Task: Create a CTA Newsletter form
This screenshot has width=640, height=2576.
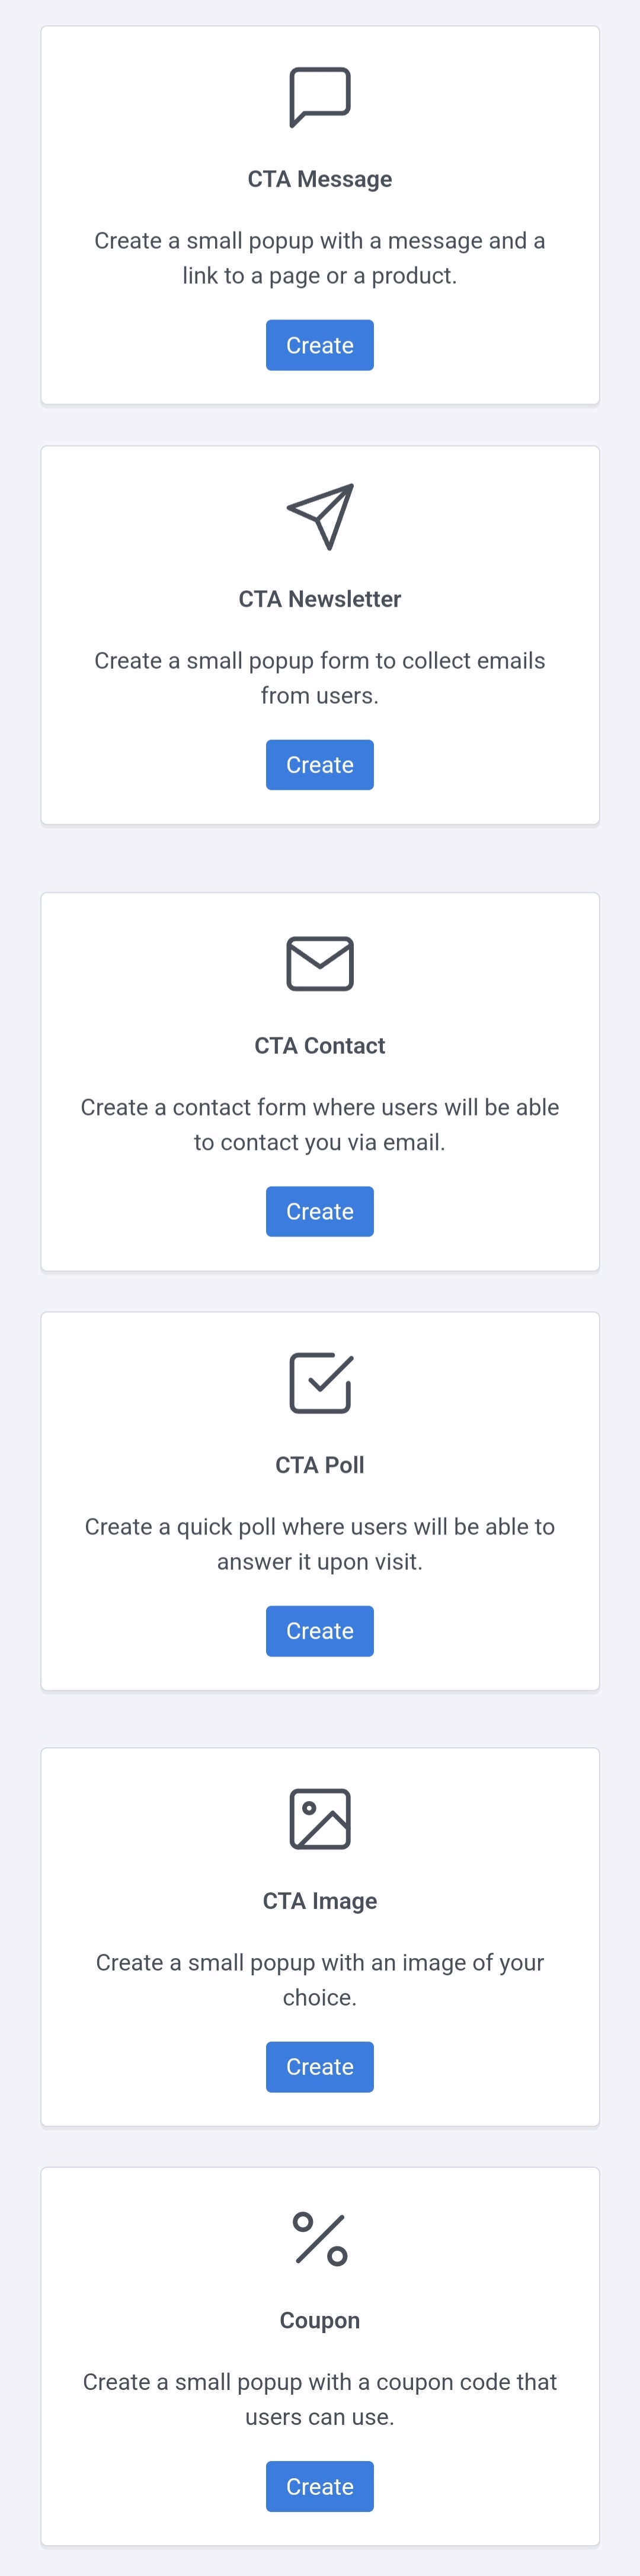Action: click(x=320, y=765)
